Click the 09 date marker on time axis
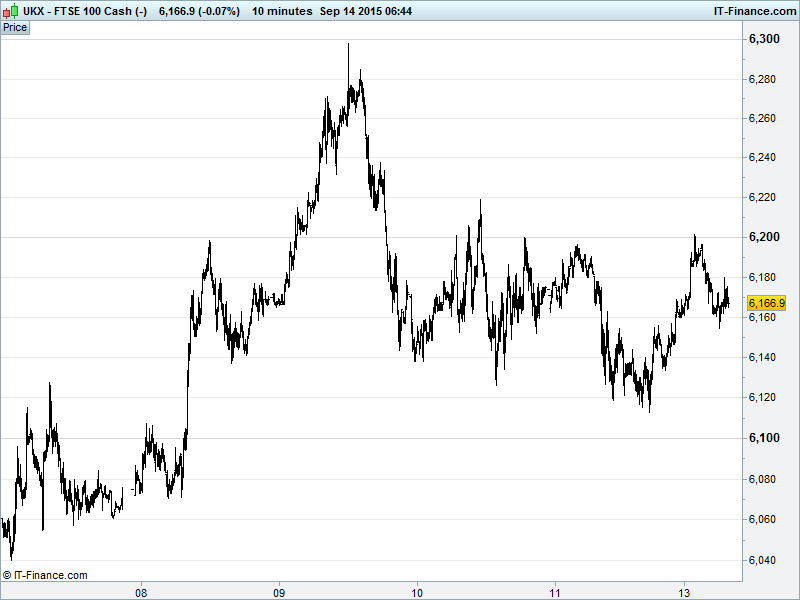 tap(279, 591)
